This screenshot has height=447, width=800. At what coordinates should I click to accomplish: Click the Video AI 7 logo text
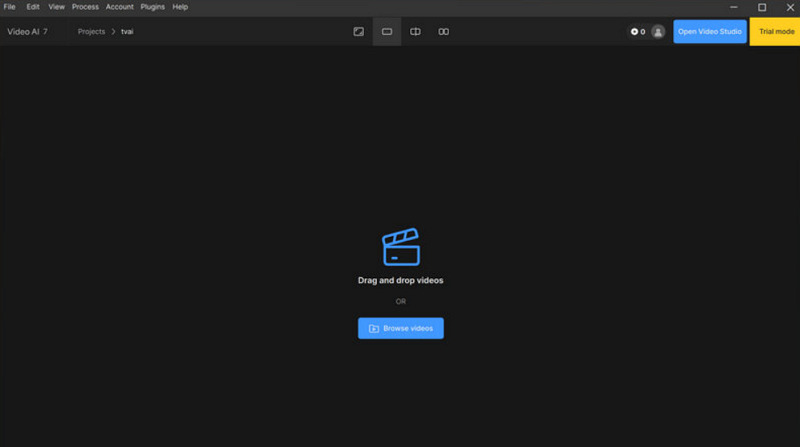click(x=27, y=32)
